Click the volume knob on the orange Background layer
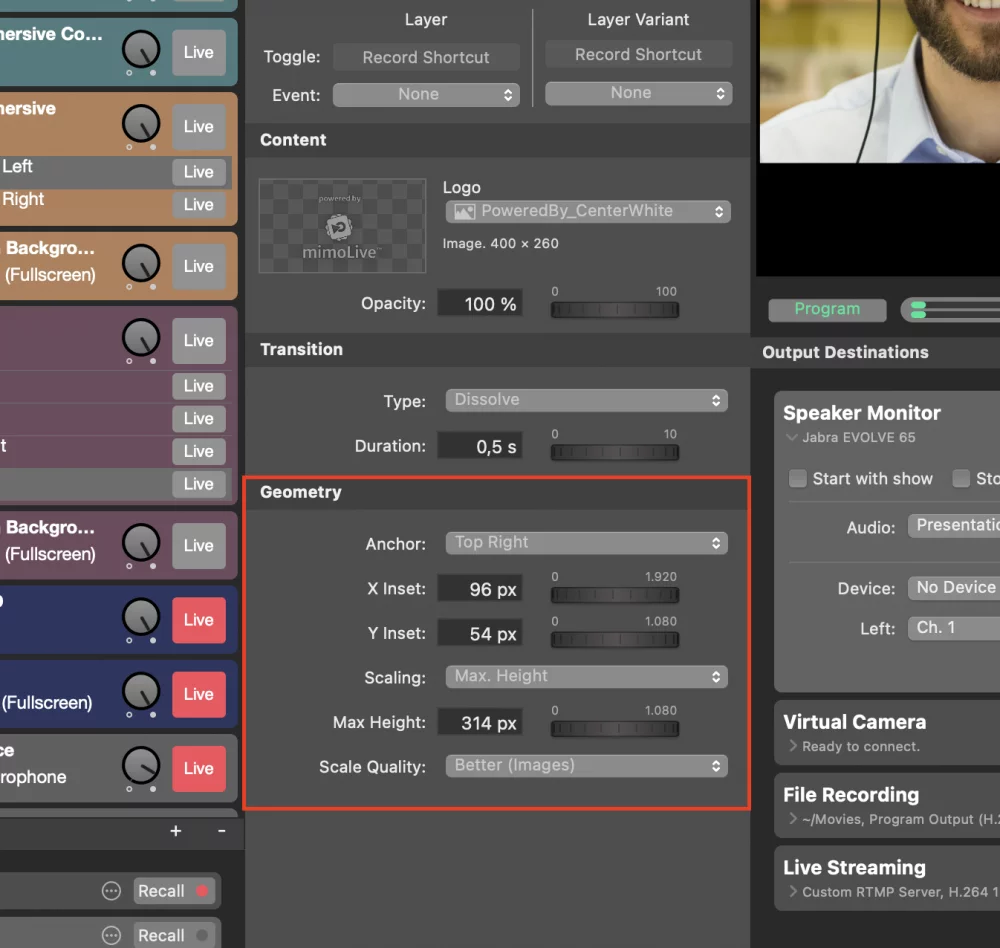 click(x=141, y=263)
